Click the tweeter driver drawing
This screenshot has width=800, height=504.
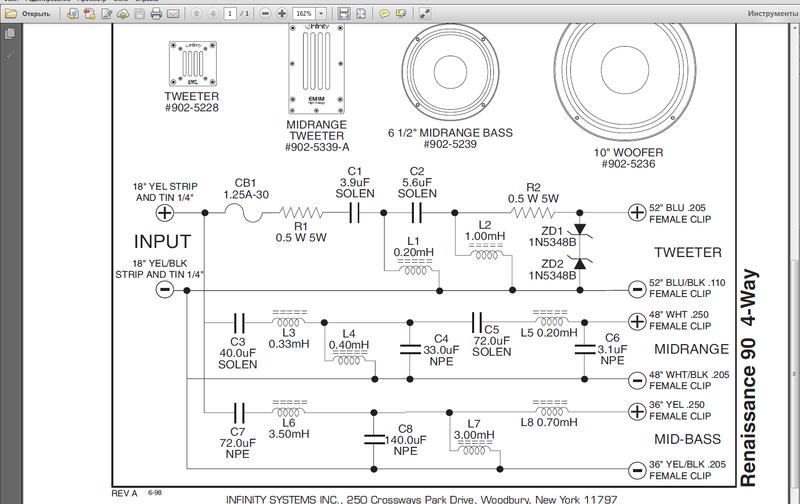[x=193, y=64]
